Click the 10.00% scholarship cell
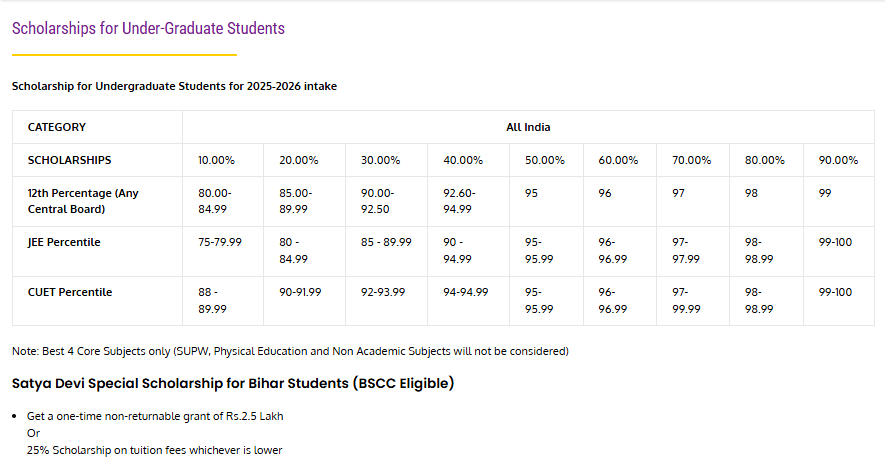The height and width of the screenshot is (473, 885). pos(216,160)
